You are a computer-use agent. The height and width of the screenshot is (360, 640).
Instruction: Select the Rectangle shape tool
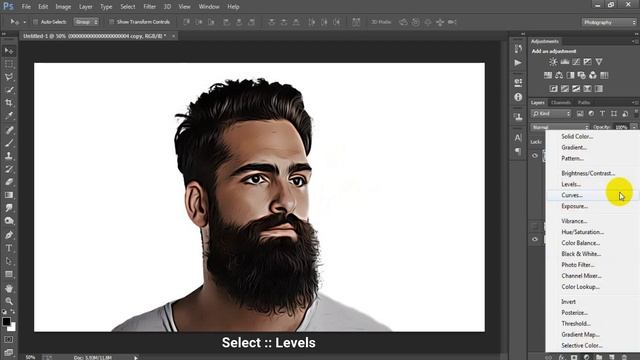pos(9,274)
